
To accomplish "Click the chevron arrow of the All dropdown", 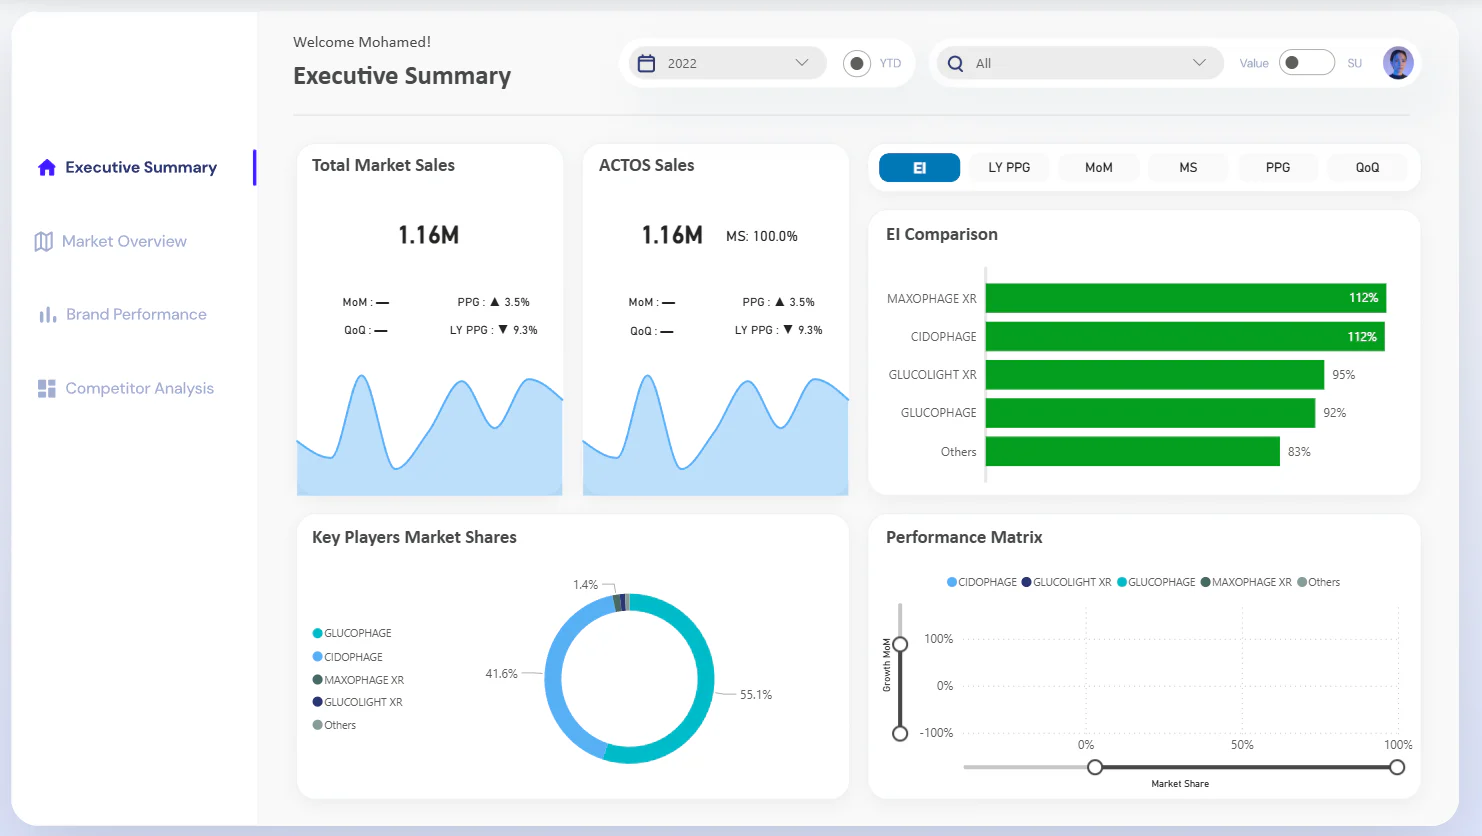I will point(1199,63).
